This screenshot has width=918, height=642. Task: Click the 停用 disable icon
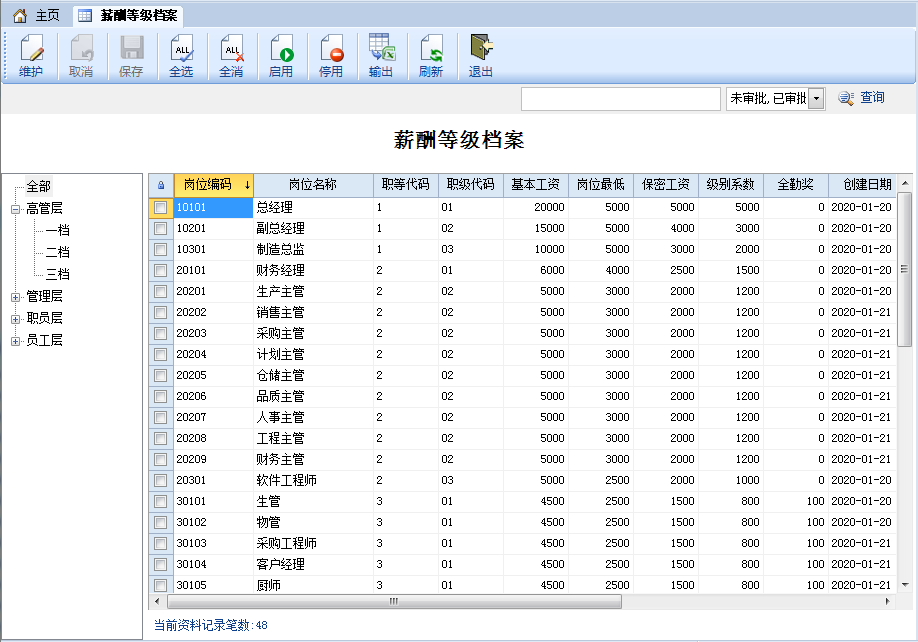click(331, 56)
